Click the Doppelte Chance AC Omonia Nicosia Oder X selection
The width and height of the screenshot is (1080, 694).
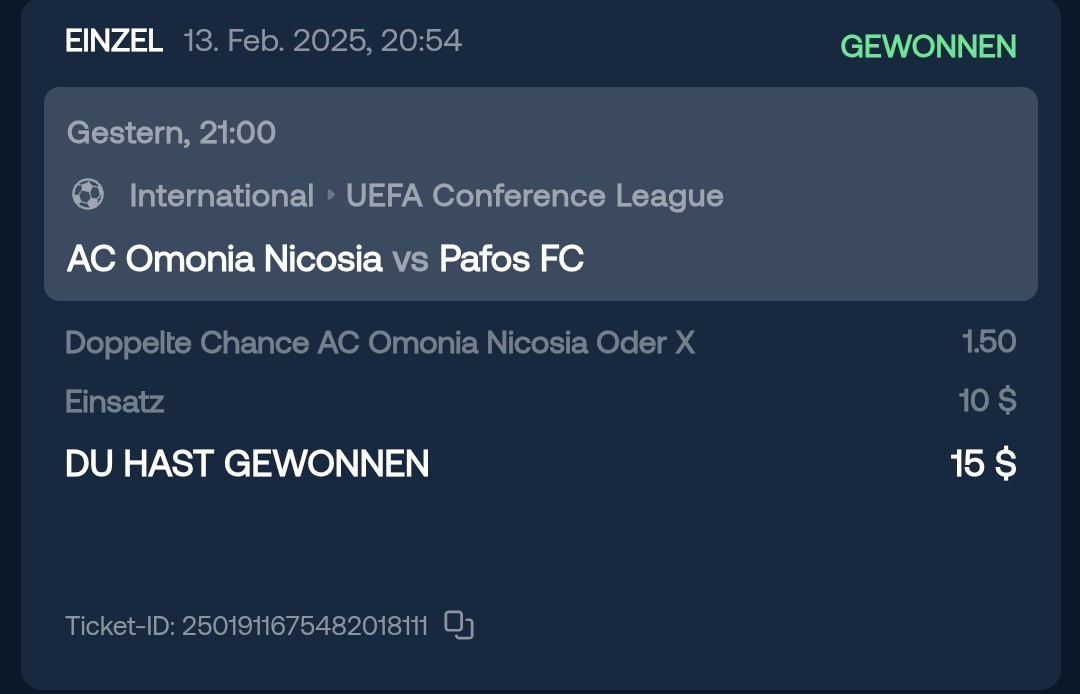[x=380, y=343]
